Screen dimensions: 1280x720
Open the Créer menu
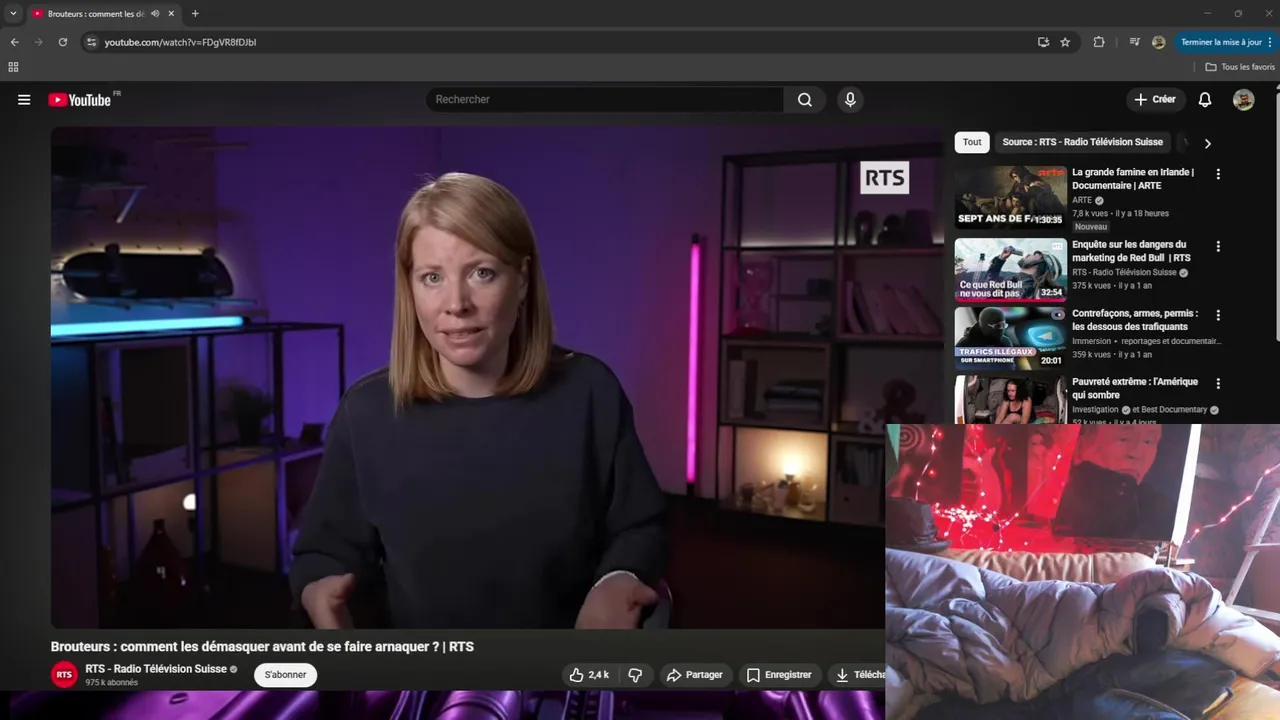coord(1155,100)
